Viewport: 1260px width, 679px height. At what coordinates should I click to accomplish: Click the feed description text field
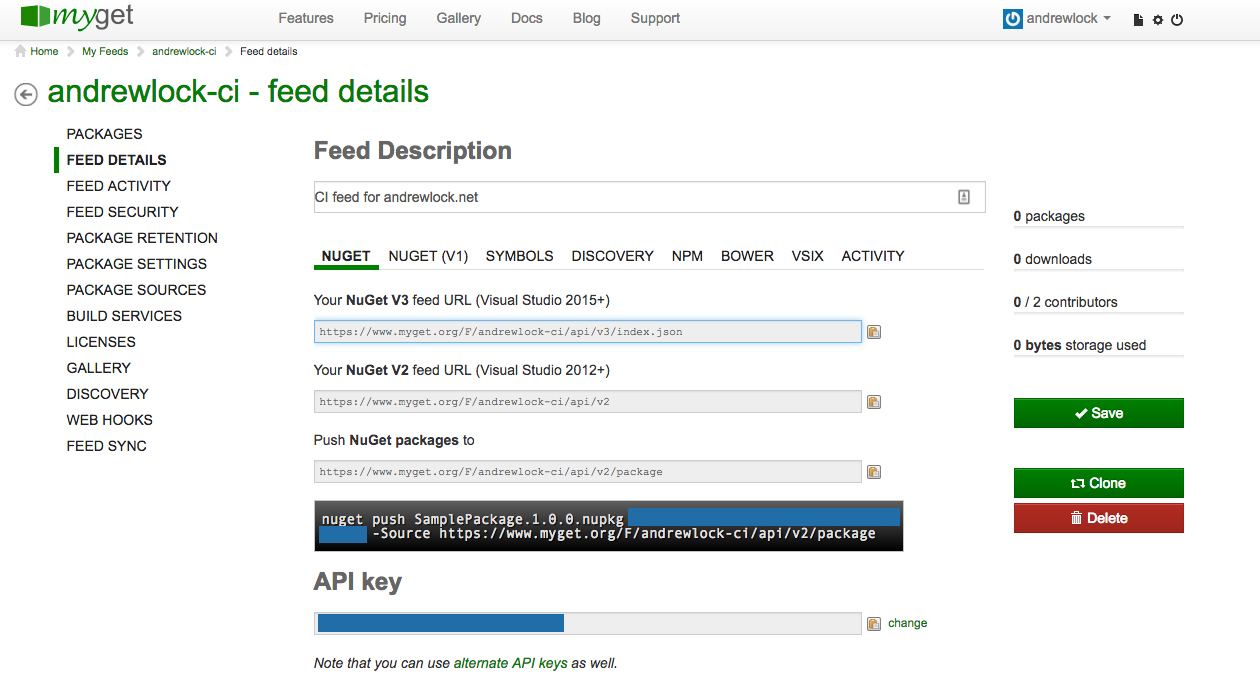coord(649,197)
